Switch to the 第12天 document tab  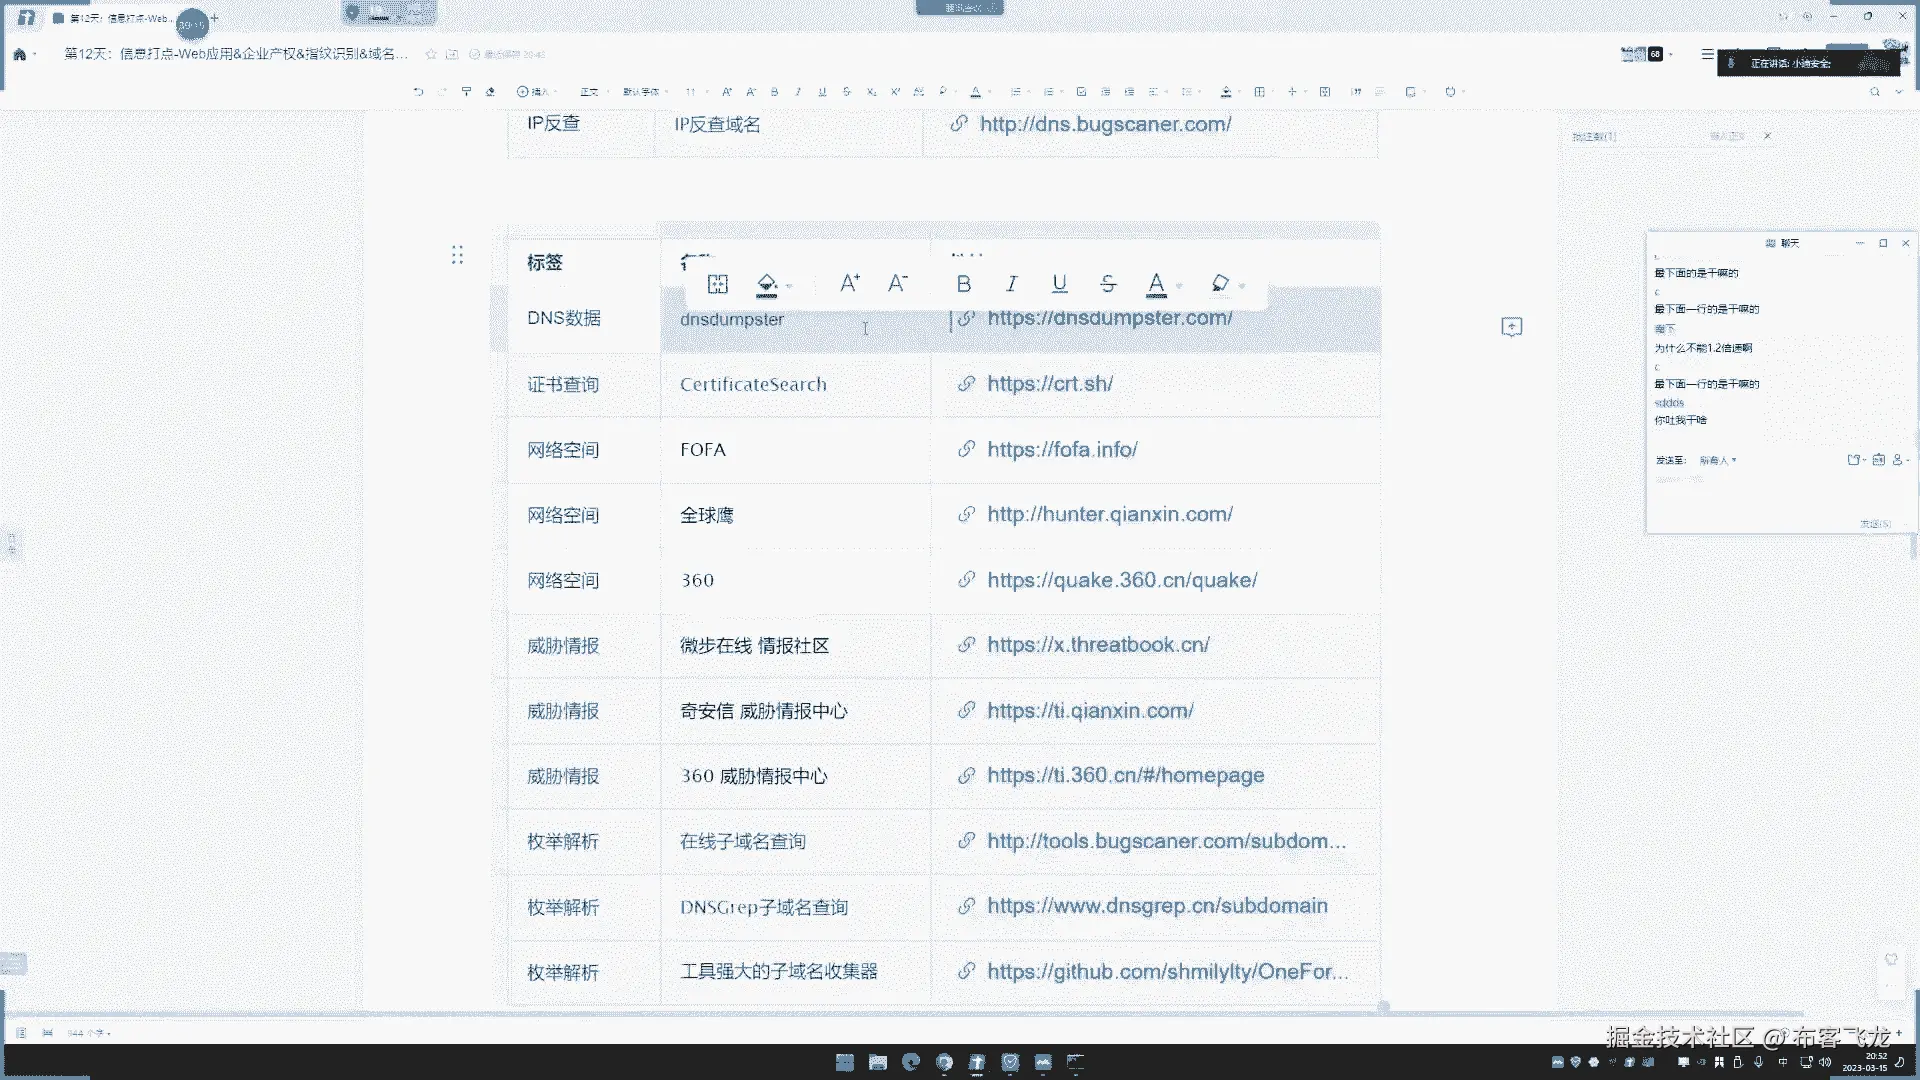[115, 18]
